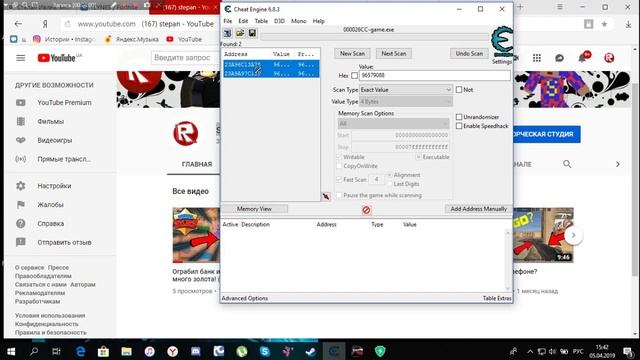
Task: Click the red no-entry clear list icon
Action: (366, 210)
